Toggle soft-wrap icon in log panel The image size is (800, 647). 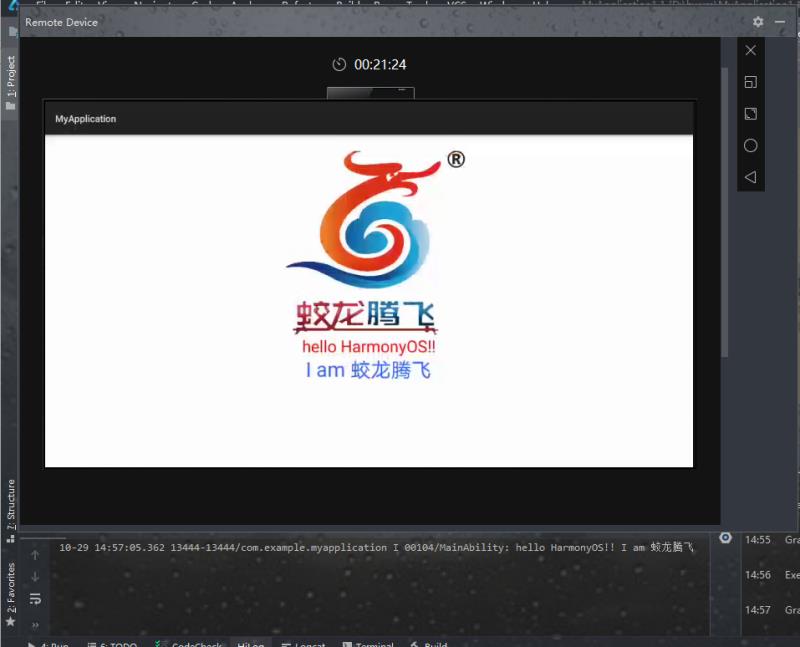35,599
